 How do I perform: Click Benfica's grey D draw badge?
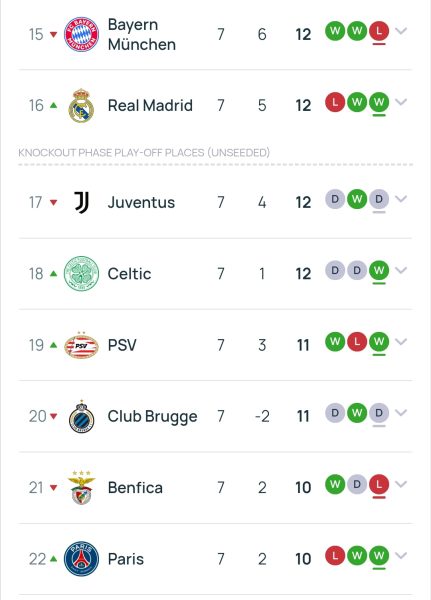click(x=357, y=484)
